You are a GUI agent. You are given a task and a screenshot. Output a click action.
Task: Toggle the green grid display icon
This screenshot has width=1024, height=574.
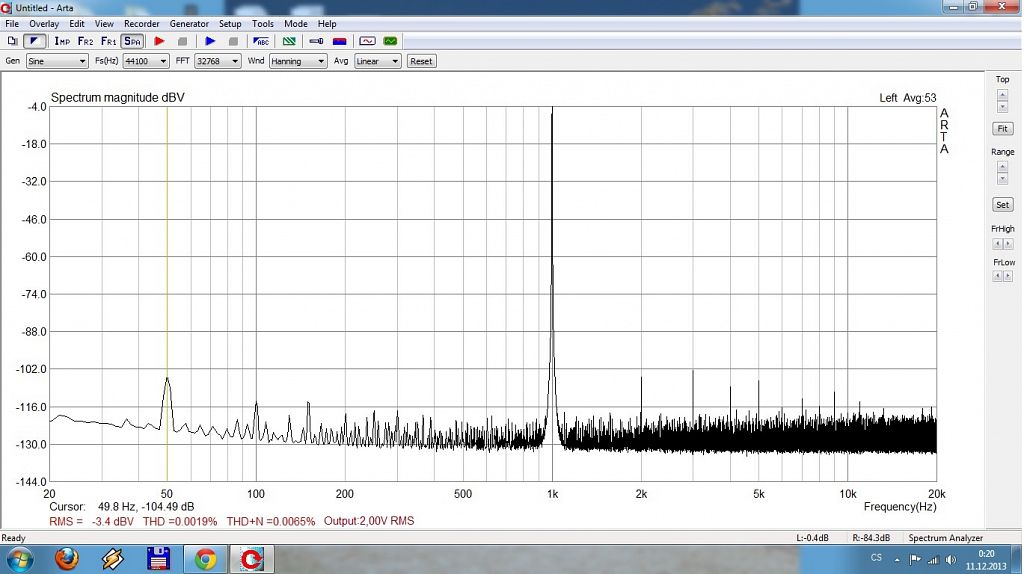pos(289,41)
